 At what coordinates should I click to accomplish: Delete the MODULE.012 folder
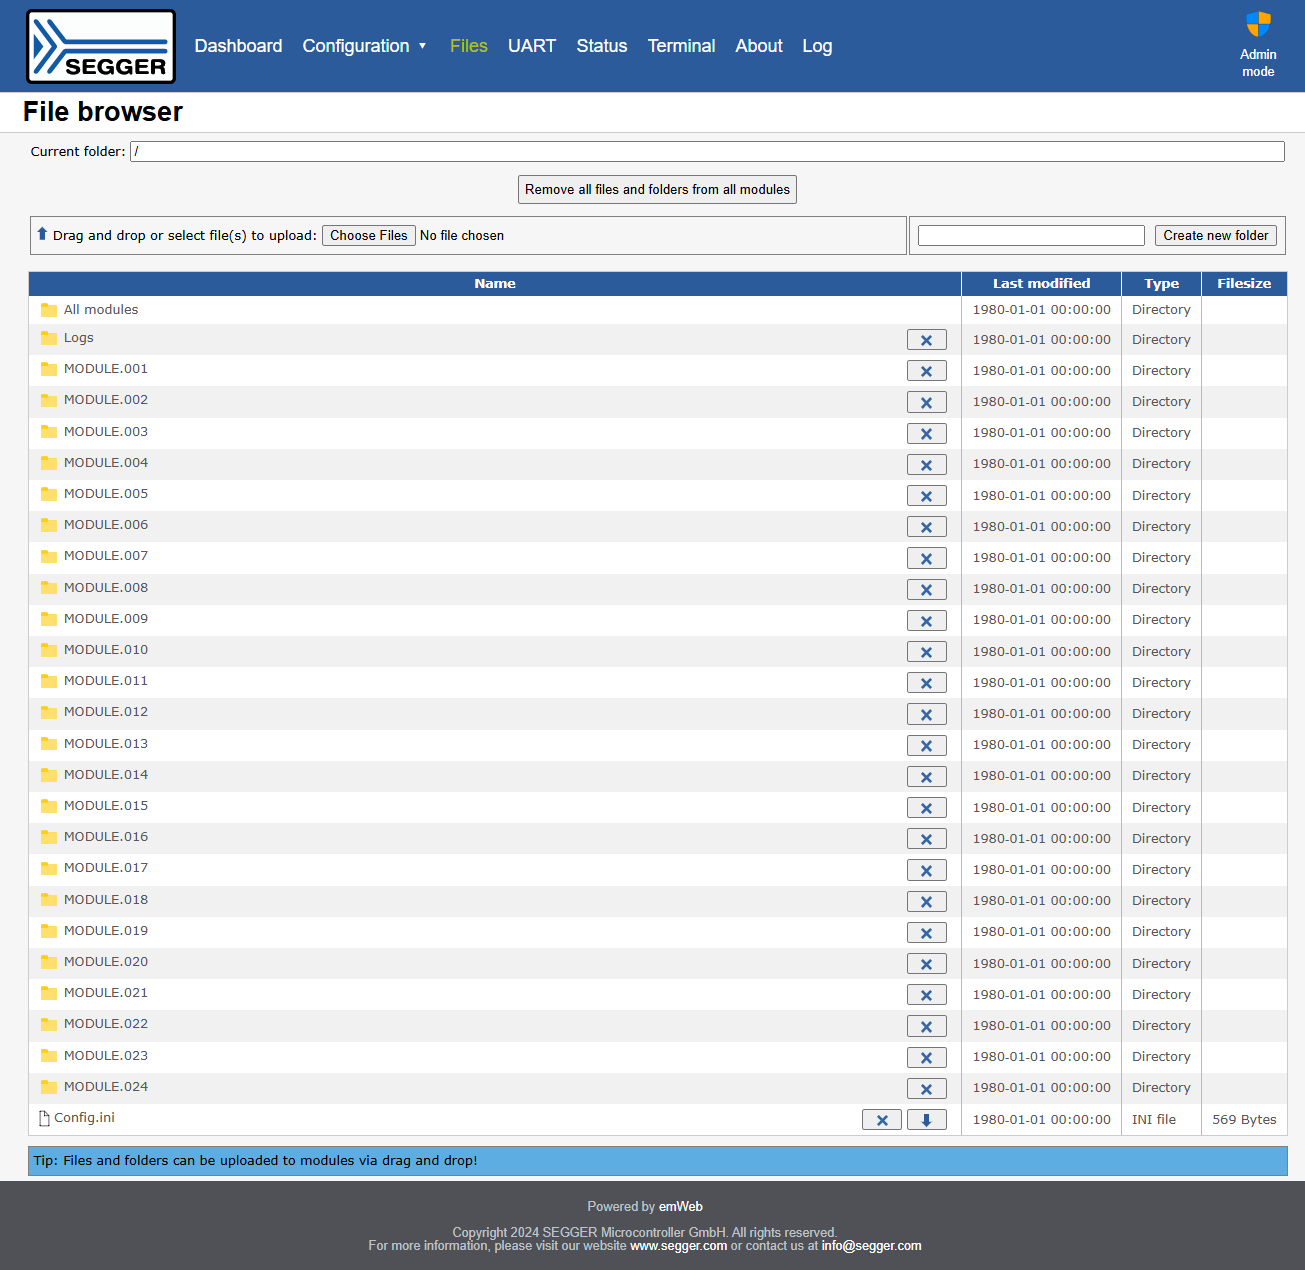tap(926, 714)
